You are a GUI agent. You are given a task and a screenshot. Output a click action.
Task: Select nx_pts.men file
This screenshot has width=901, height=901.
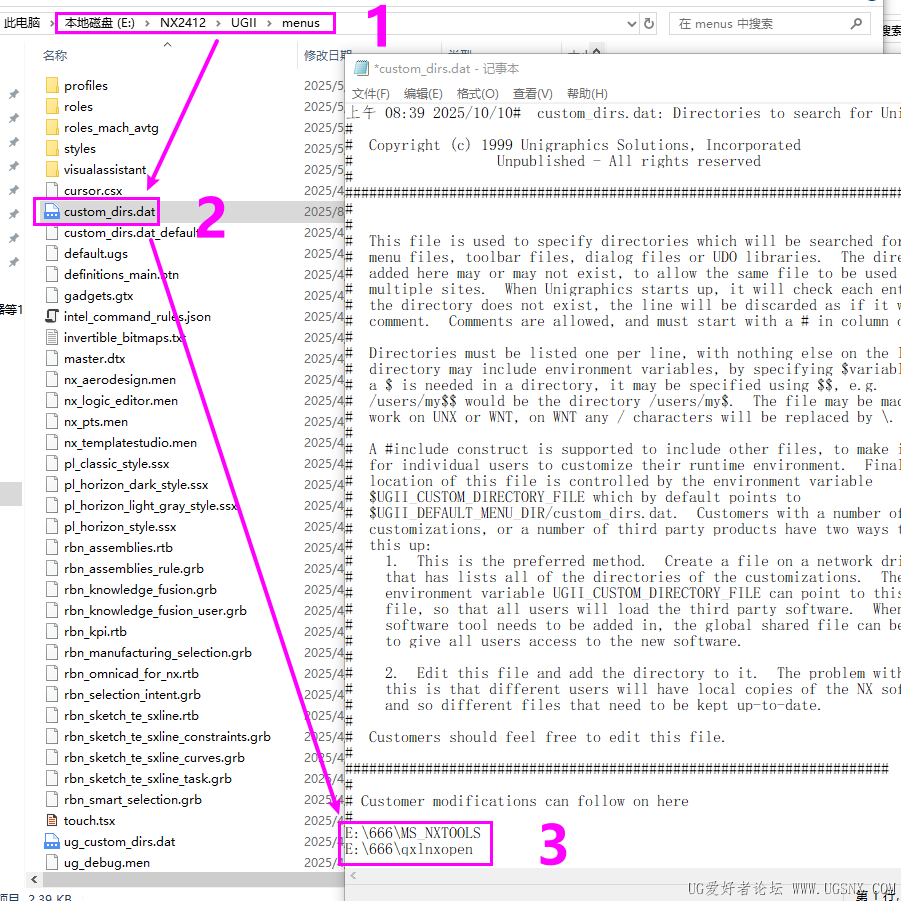[x=96, y=422]
